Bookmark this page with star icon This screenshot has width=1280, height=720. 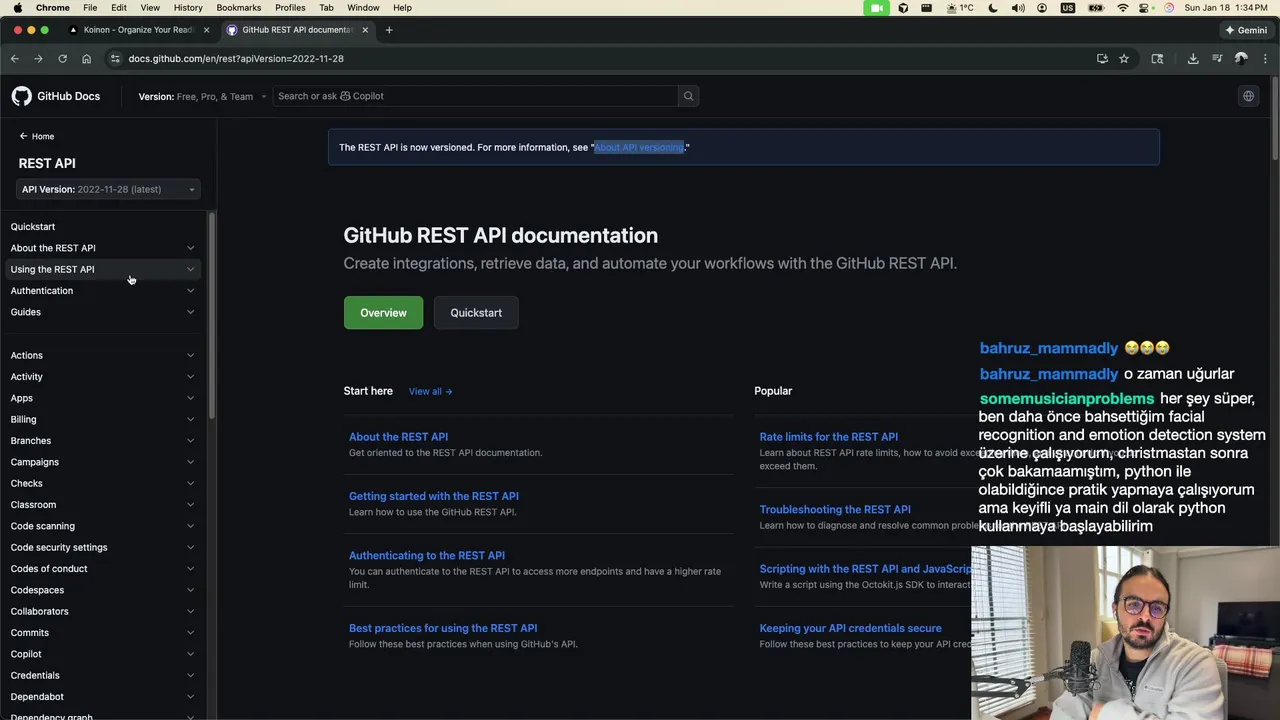[1124, 59]
